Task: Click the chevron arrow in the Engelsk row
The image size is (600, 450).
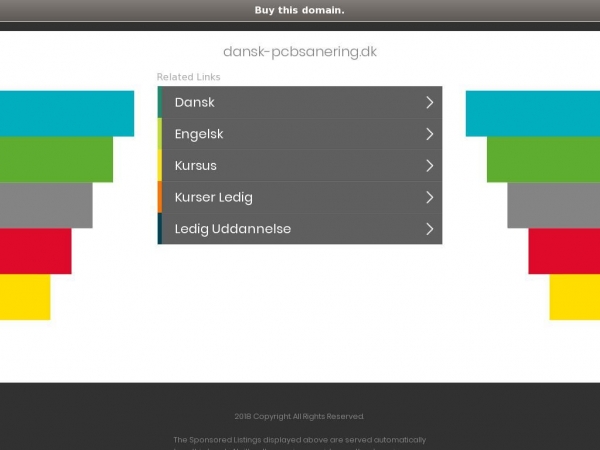Action: click(x=430, y=134)
